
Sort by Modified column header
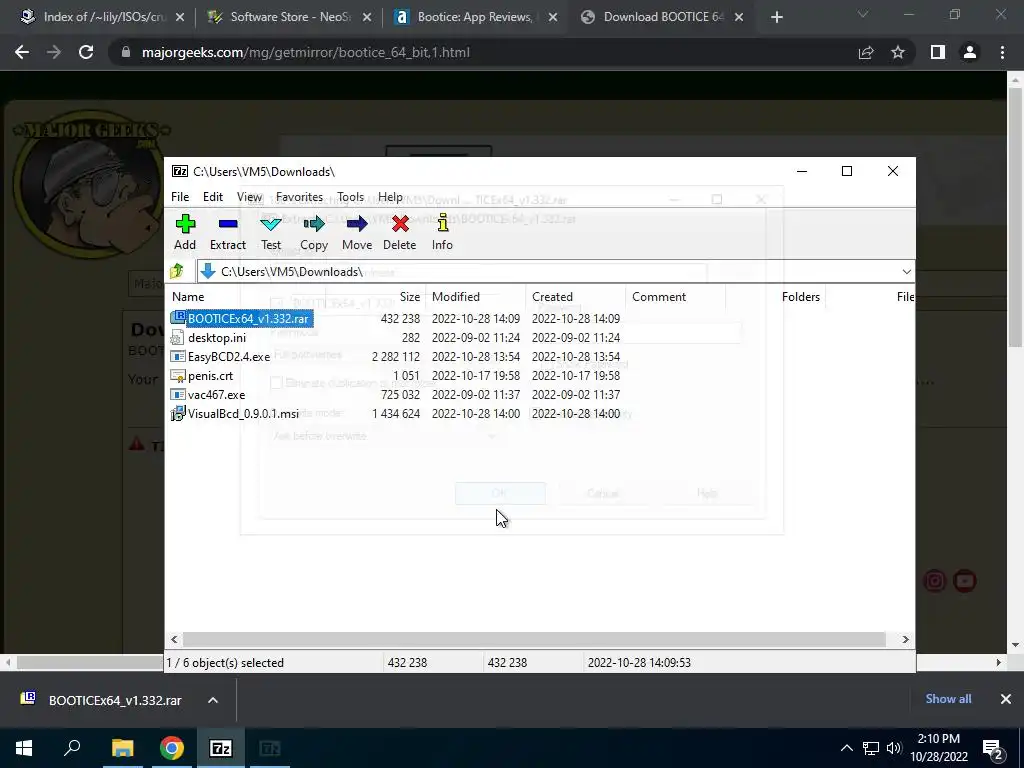(456, 296)
